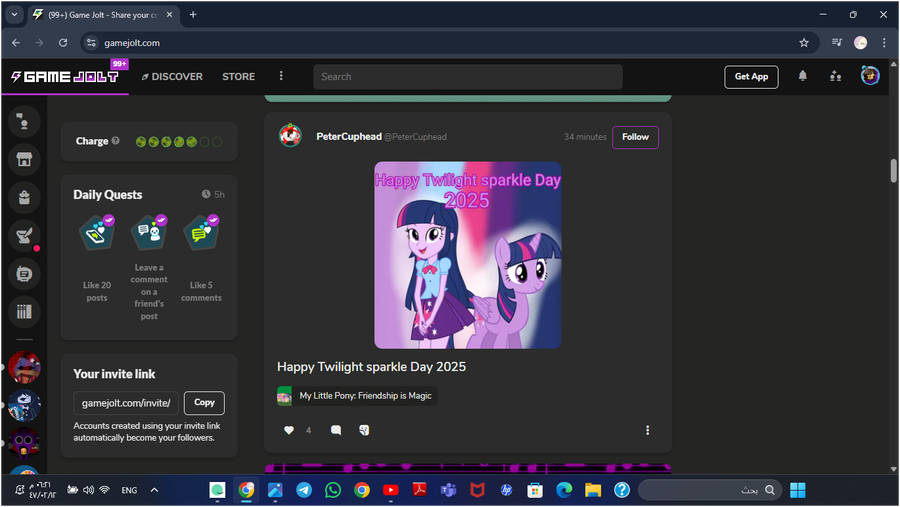The width and height of the screenshot is (900, 507).
Task: Open the notifications bell
Action: [x=802, y=76]
